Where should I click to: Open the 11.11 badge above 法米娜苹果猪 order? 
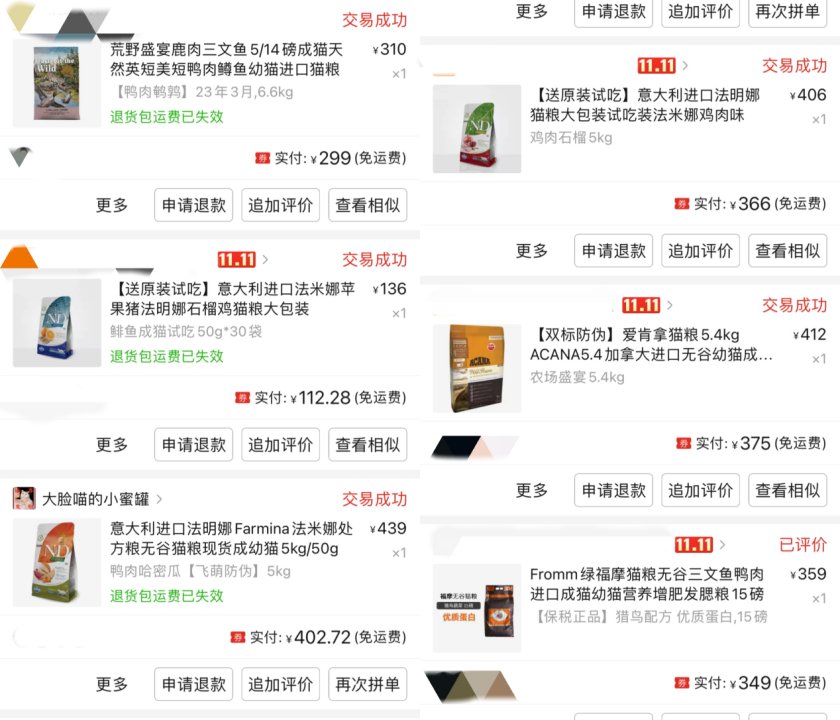[x=237, y=260]
